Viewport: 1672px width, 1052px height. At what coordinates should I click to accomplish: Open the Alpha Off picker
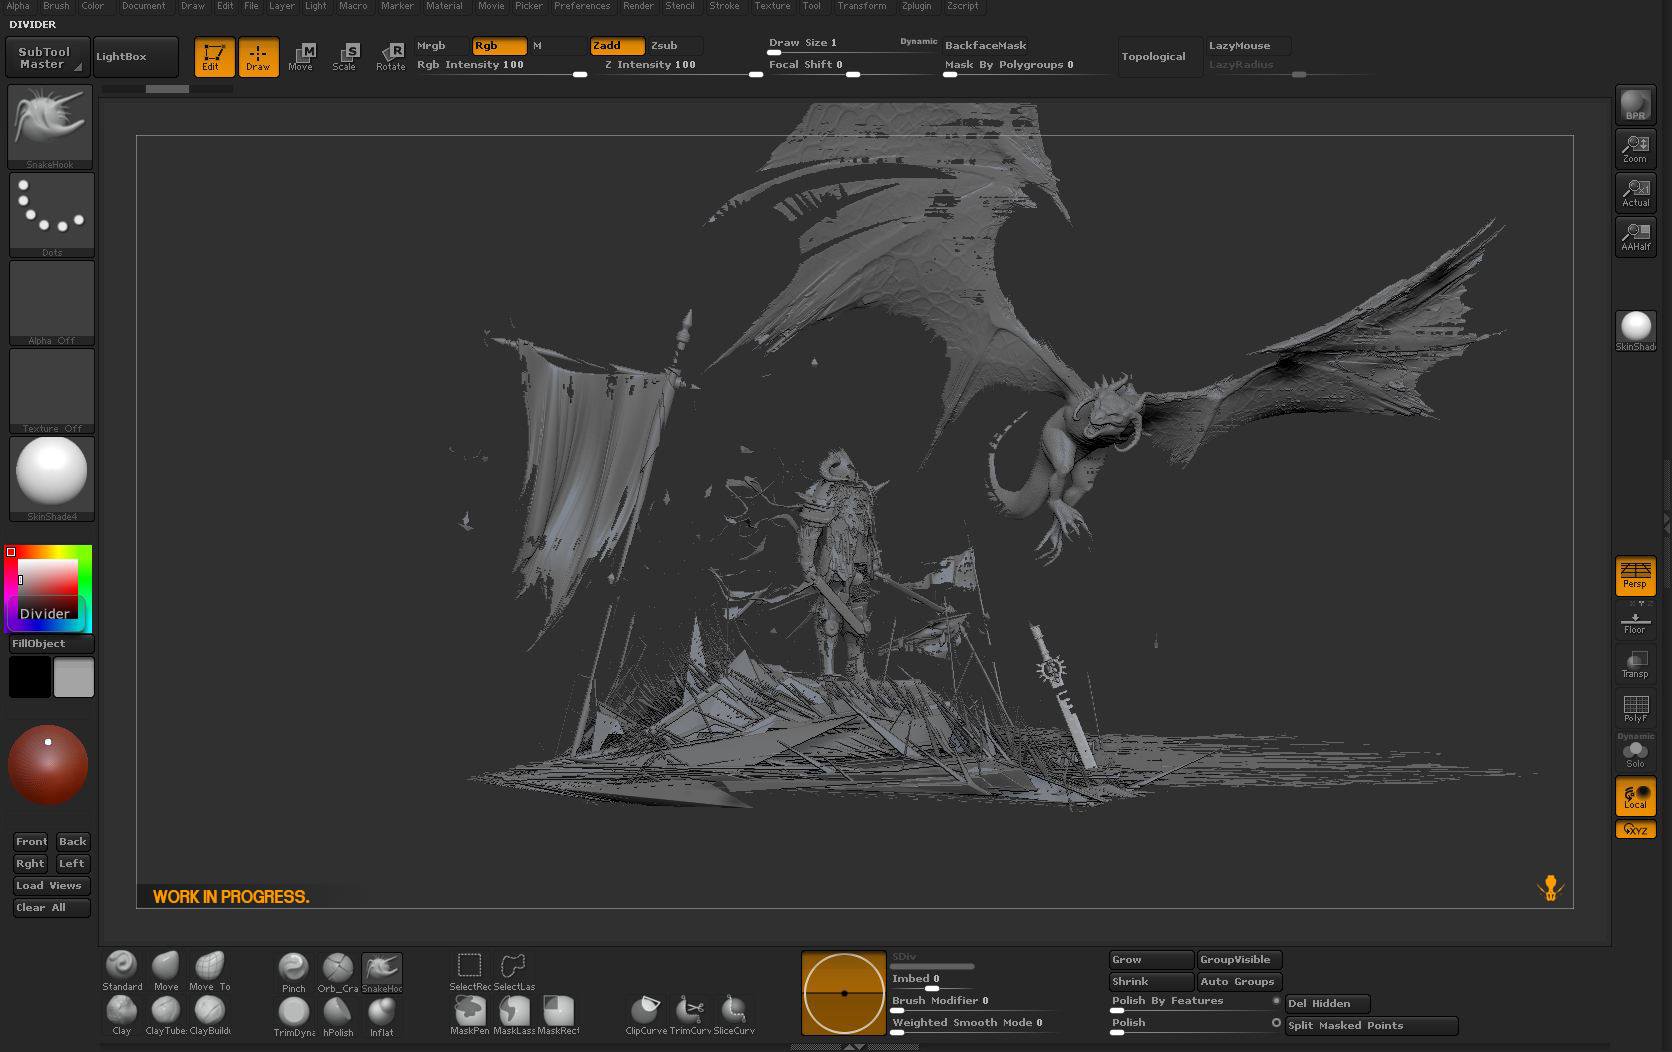click(51, 303)
